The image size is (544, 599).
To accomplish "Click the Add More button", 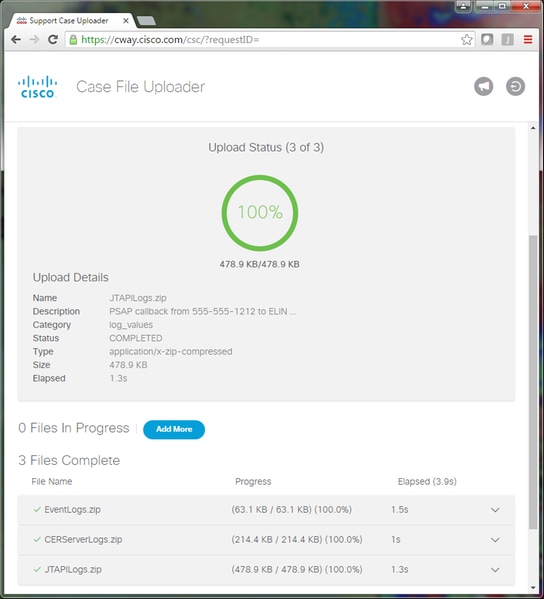I will point(174,429).
